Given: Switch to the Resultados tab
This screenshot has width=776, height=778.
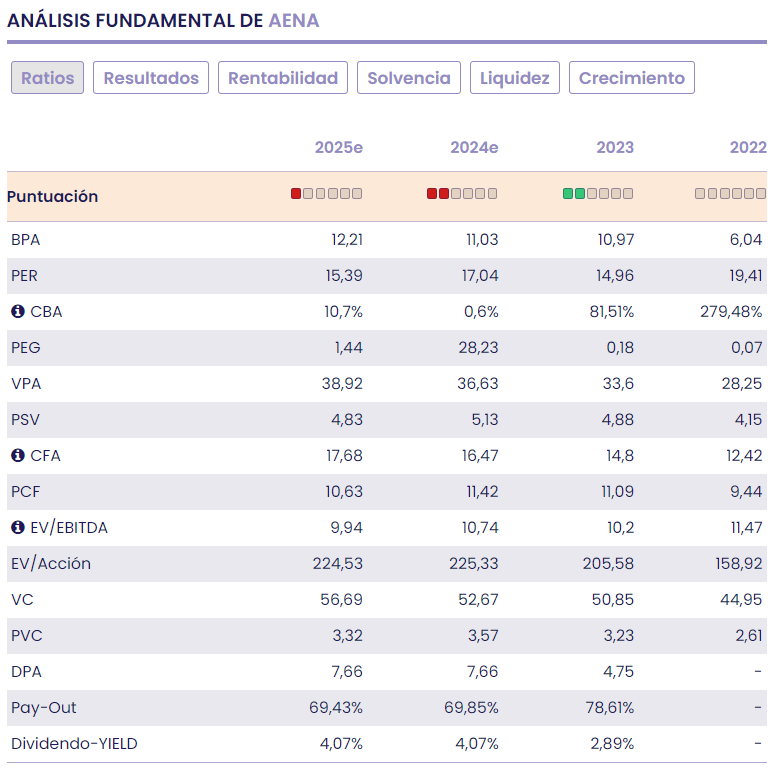Looking at the screenshot, I should [x=151, y=78].
